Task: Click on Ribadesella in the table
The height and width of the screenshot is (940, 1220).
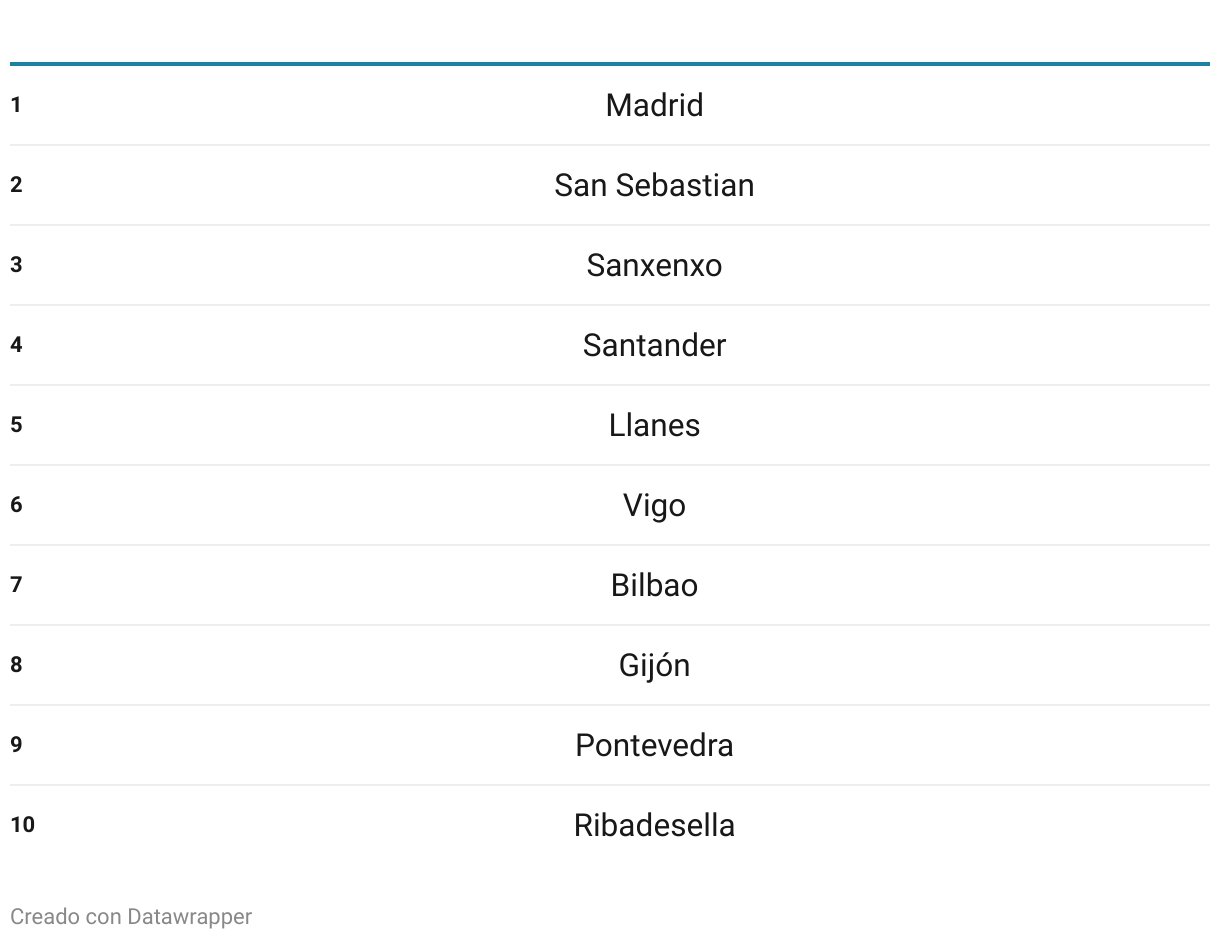Action: coord(654,825)
